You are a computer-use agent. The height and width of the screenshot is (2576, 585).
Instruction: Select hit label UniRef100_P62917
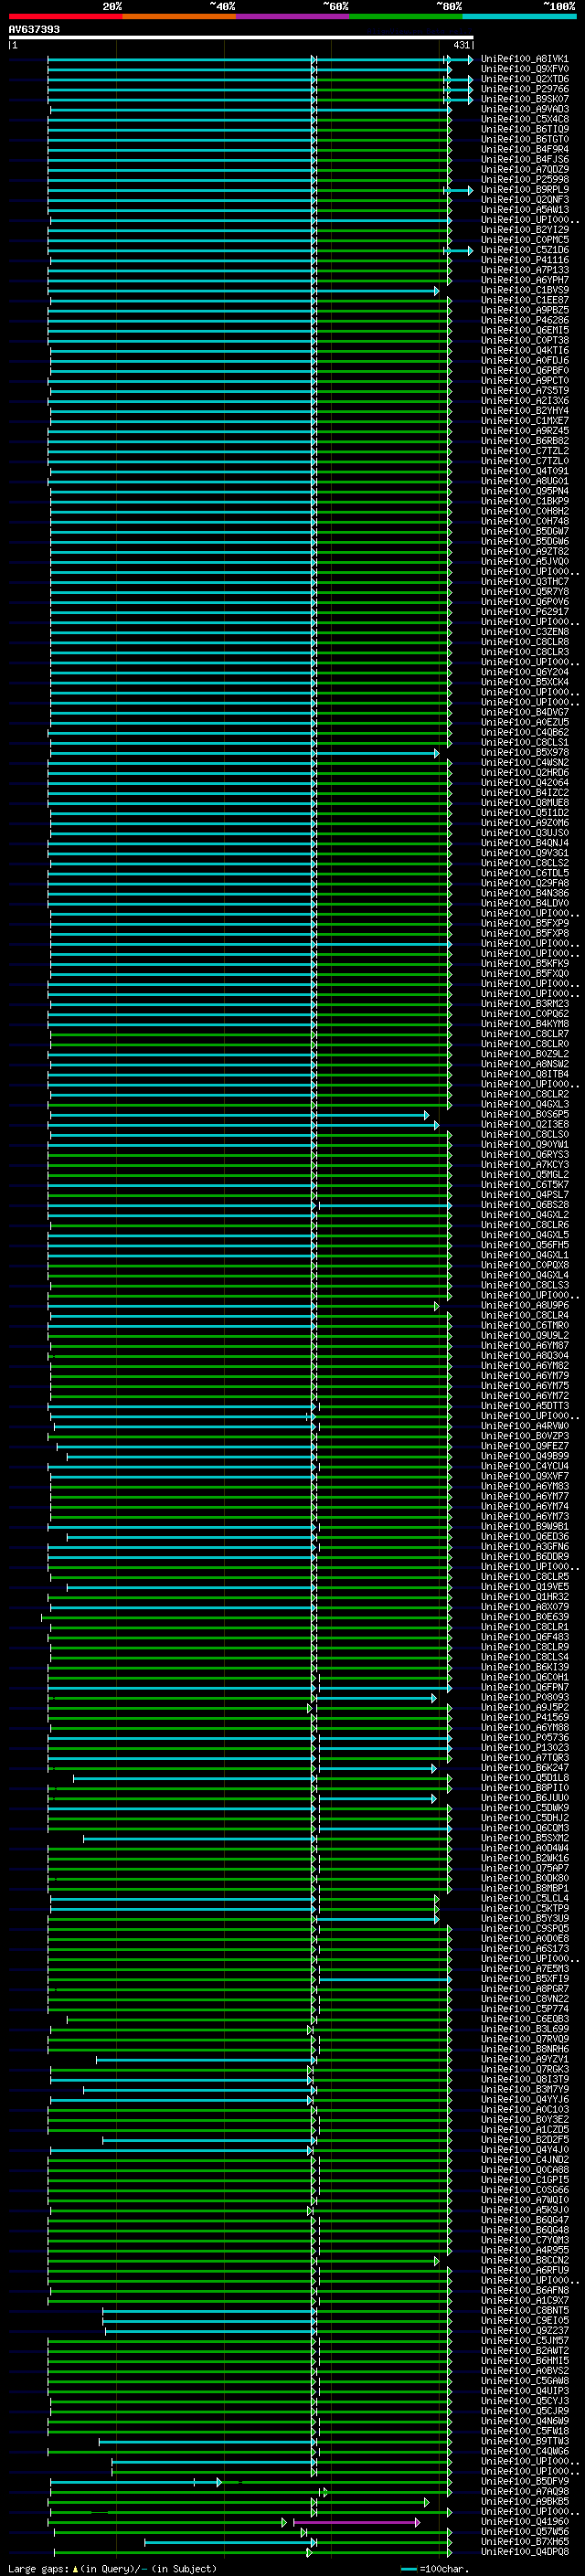coord(524,612)
